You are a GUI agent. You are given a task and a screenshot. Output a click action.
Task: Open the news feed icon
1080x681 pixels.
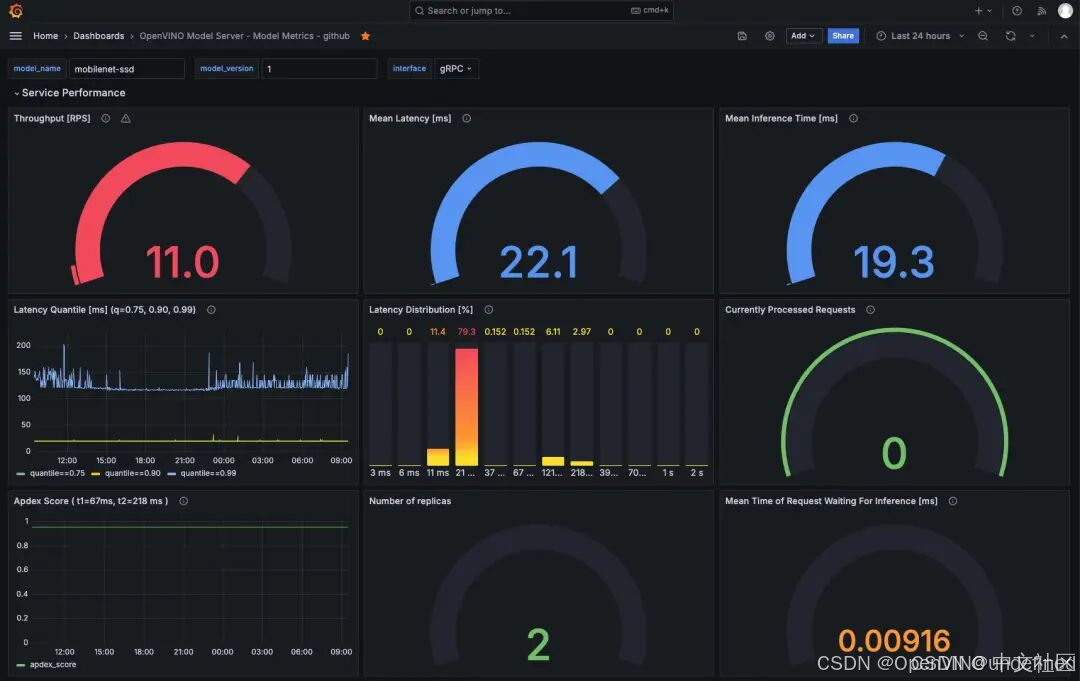coord(1041,10)
